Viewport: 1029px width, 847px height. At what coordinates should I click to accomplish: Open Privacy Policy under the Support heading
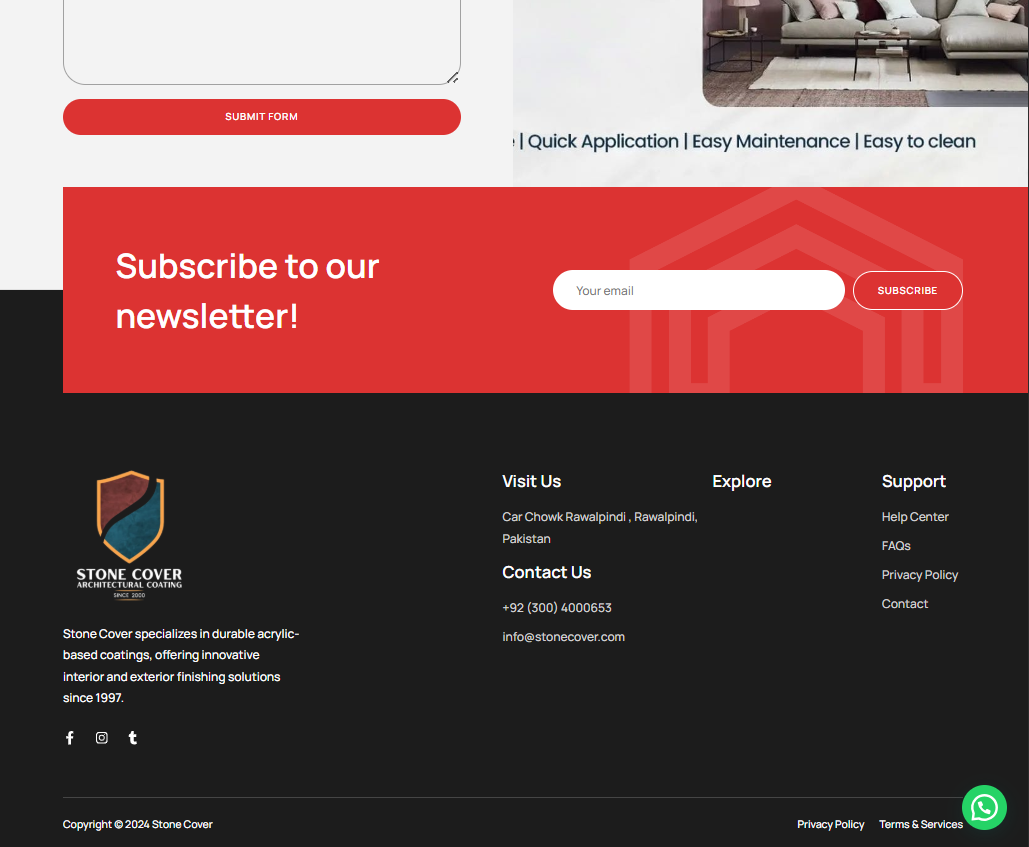[920, 575]
